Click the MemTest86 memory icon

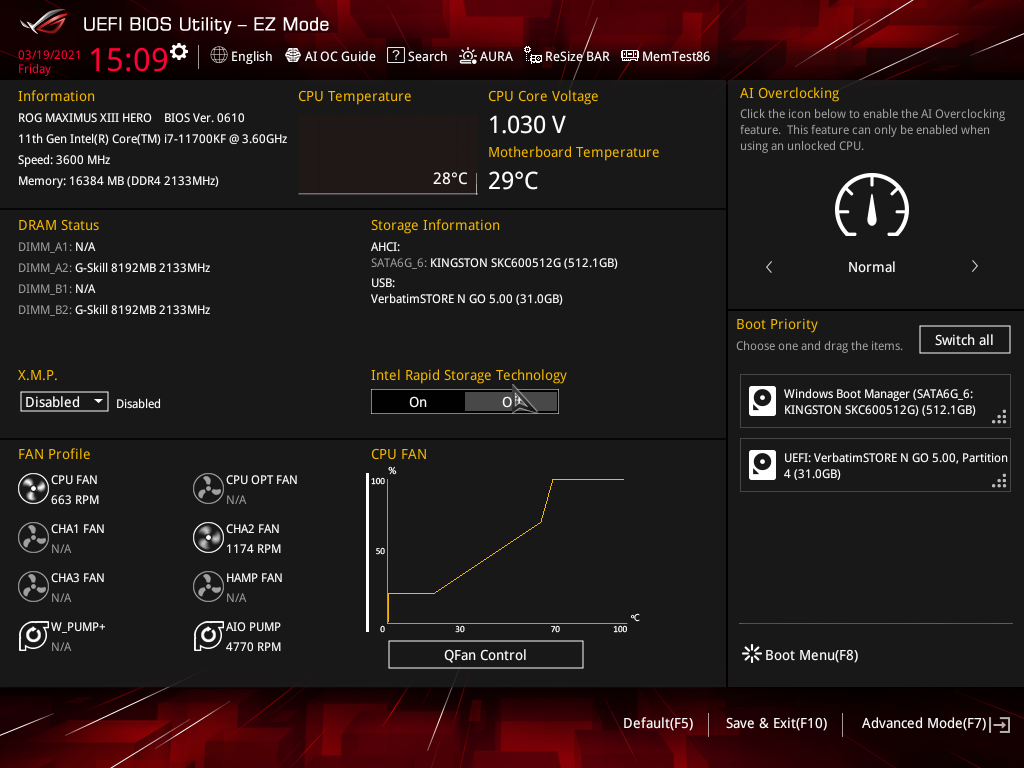click(x=630, y=56)
